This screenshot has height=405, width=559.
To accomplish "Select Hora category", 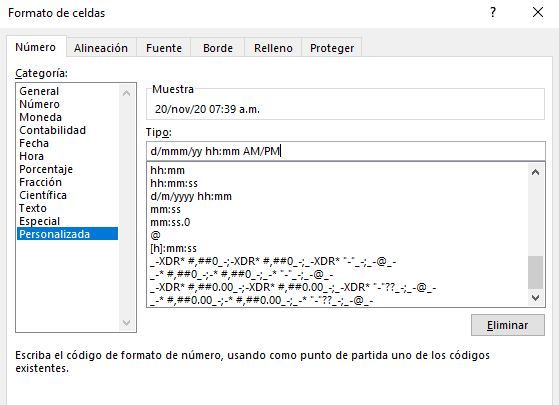I will 67,156.
